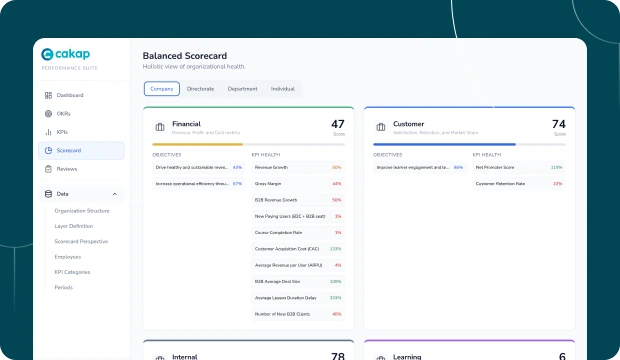
Task: Select the B2B Average Deal Size row
Action: [298, 281]
